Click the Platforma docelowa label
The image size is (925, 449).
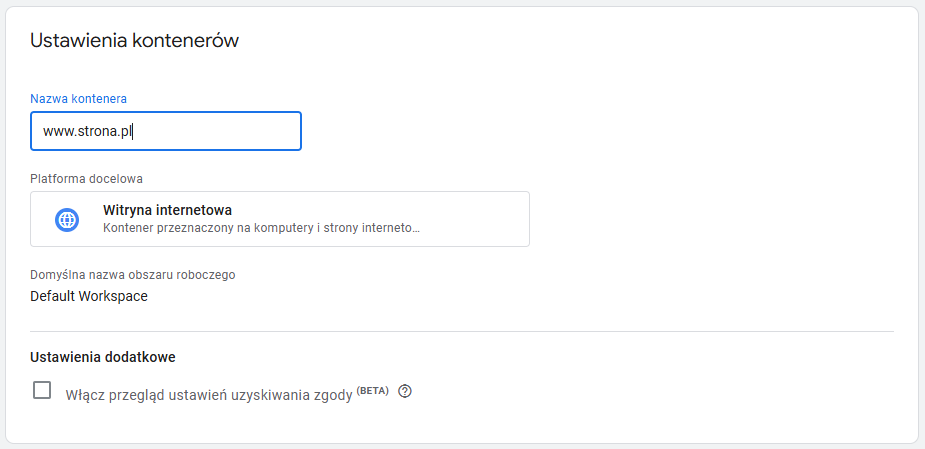tap(86, 179)
